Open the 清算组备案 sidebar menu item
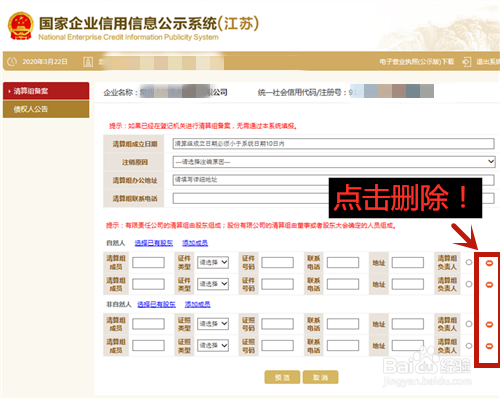Screen dimensions: 500x399 coord(46,91)
